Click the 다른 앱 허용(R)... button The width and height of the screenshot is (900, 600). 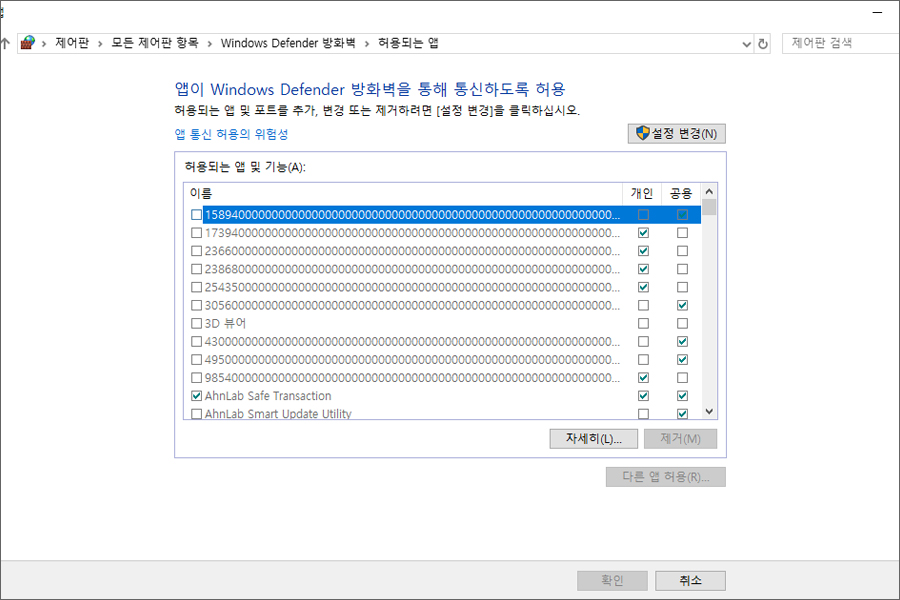click(666, 477)
